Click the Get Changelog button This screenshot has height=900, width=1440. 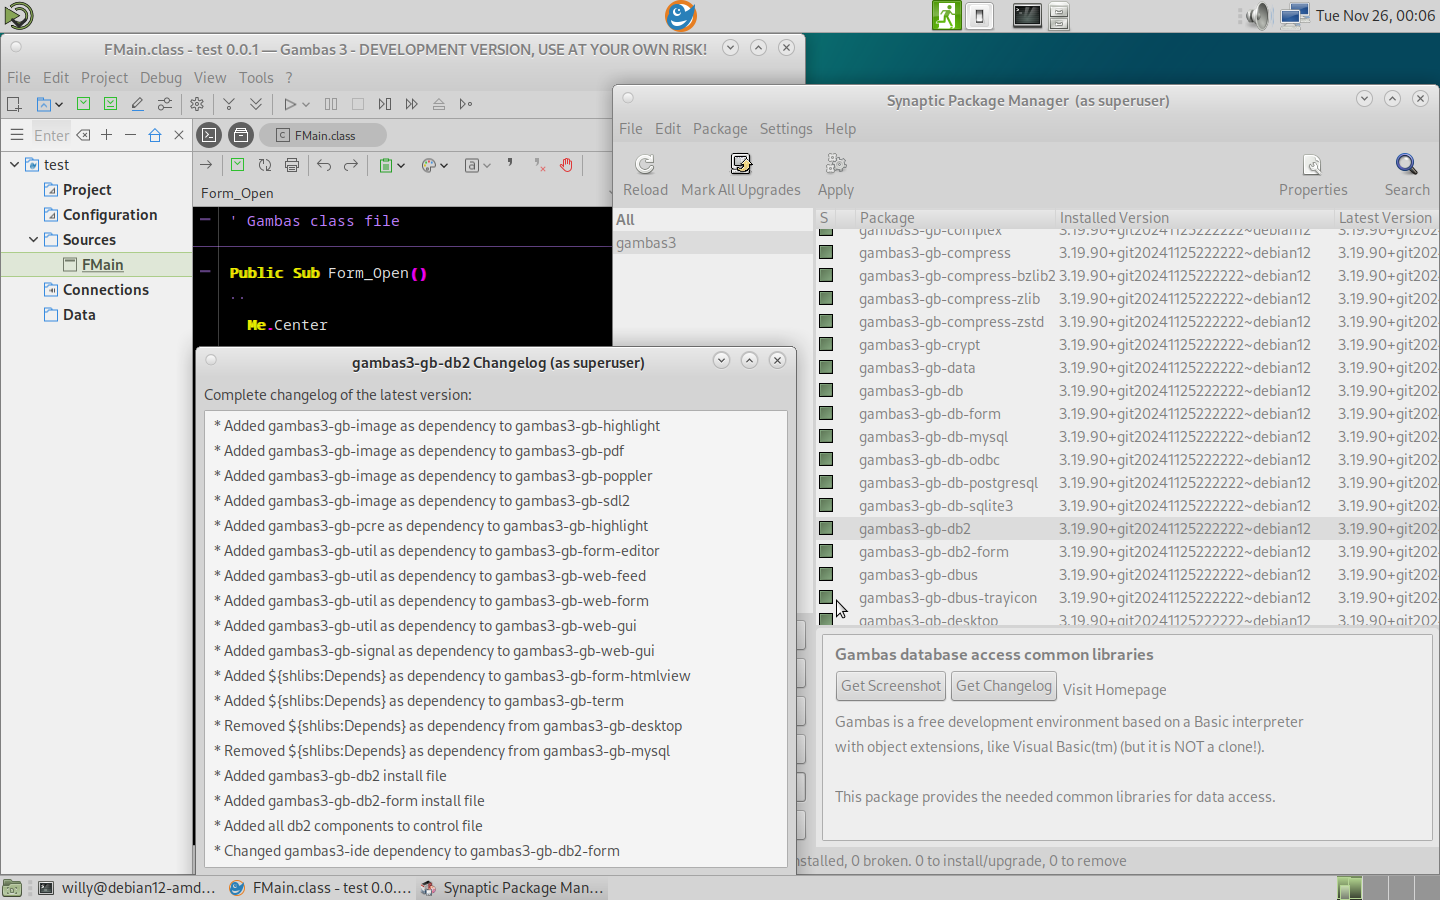coord(1004,686)
